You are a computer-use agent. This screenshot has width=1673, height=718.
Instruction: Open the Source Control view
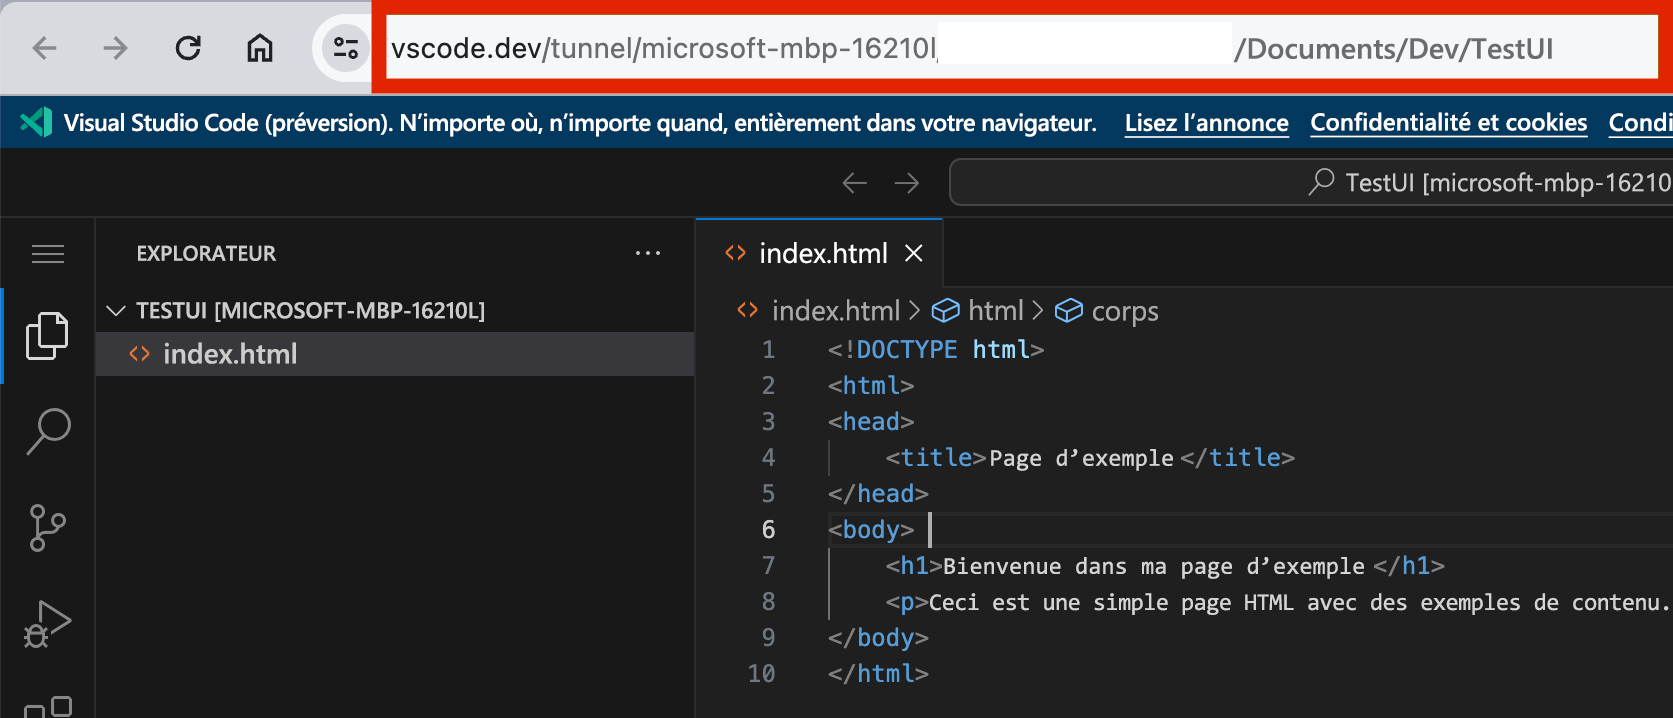47,527
